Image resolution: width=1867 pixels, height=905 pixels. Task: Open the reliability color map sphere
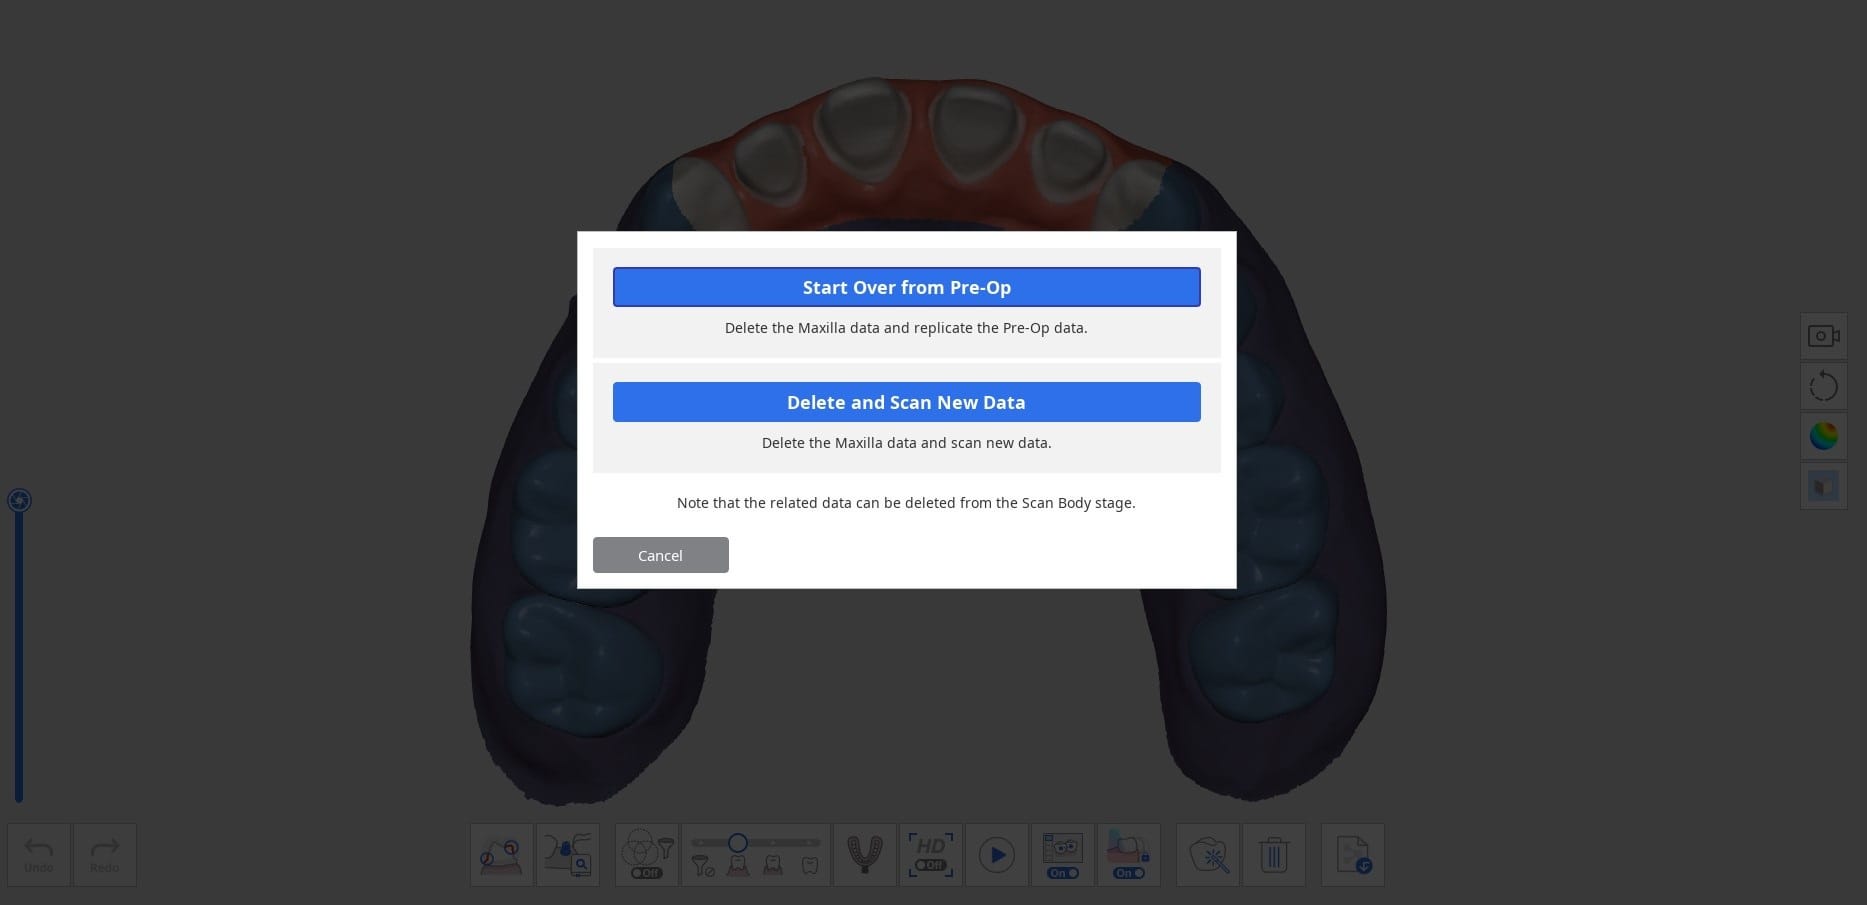coord(1824,436)
